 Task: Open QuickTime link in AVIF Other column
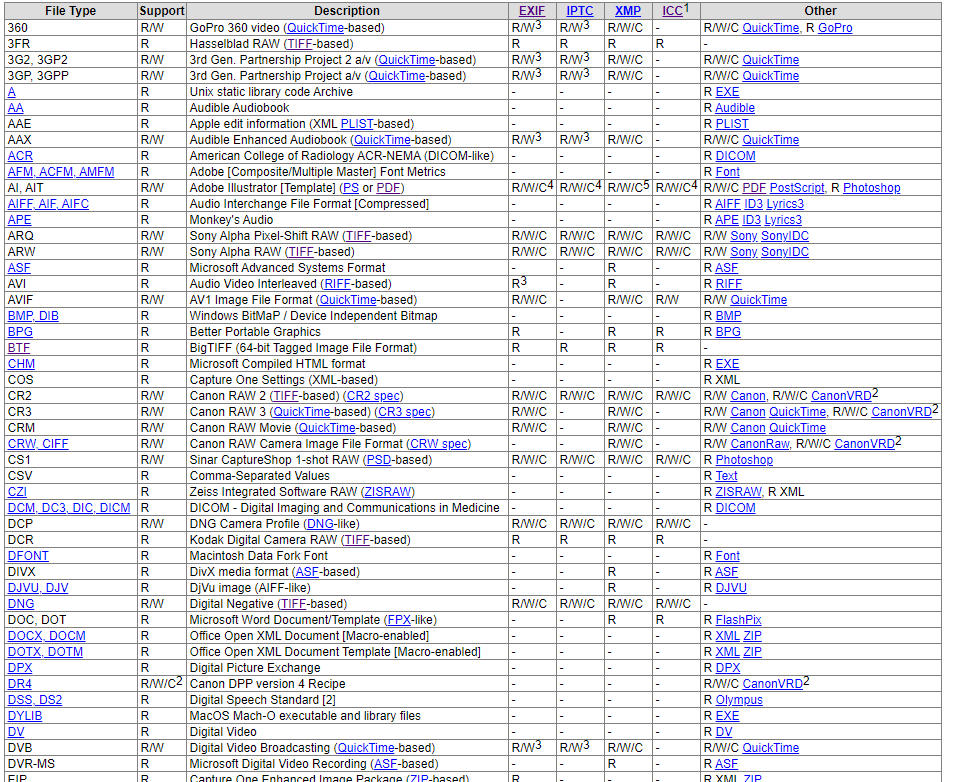pos(759,300)
